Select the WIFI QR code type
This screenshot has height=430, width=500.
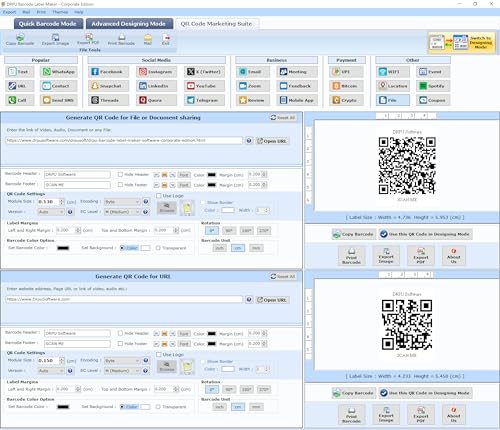(393, 72)
